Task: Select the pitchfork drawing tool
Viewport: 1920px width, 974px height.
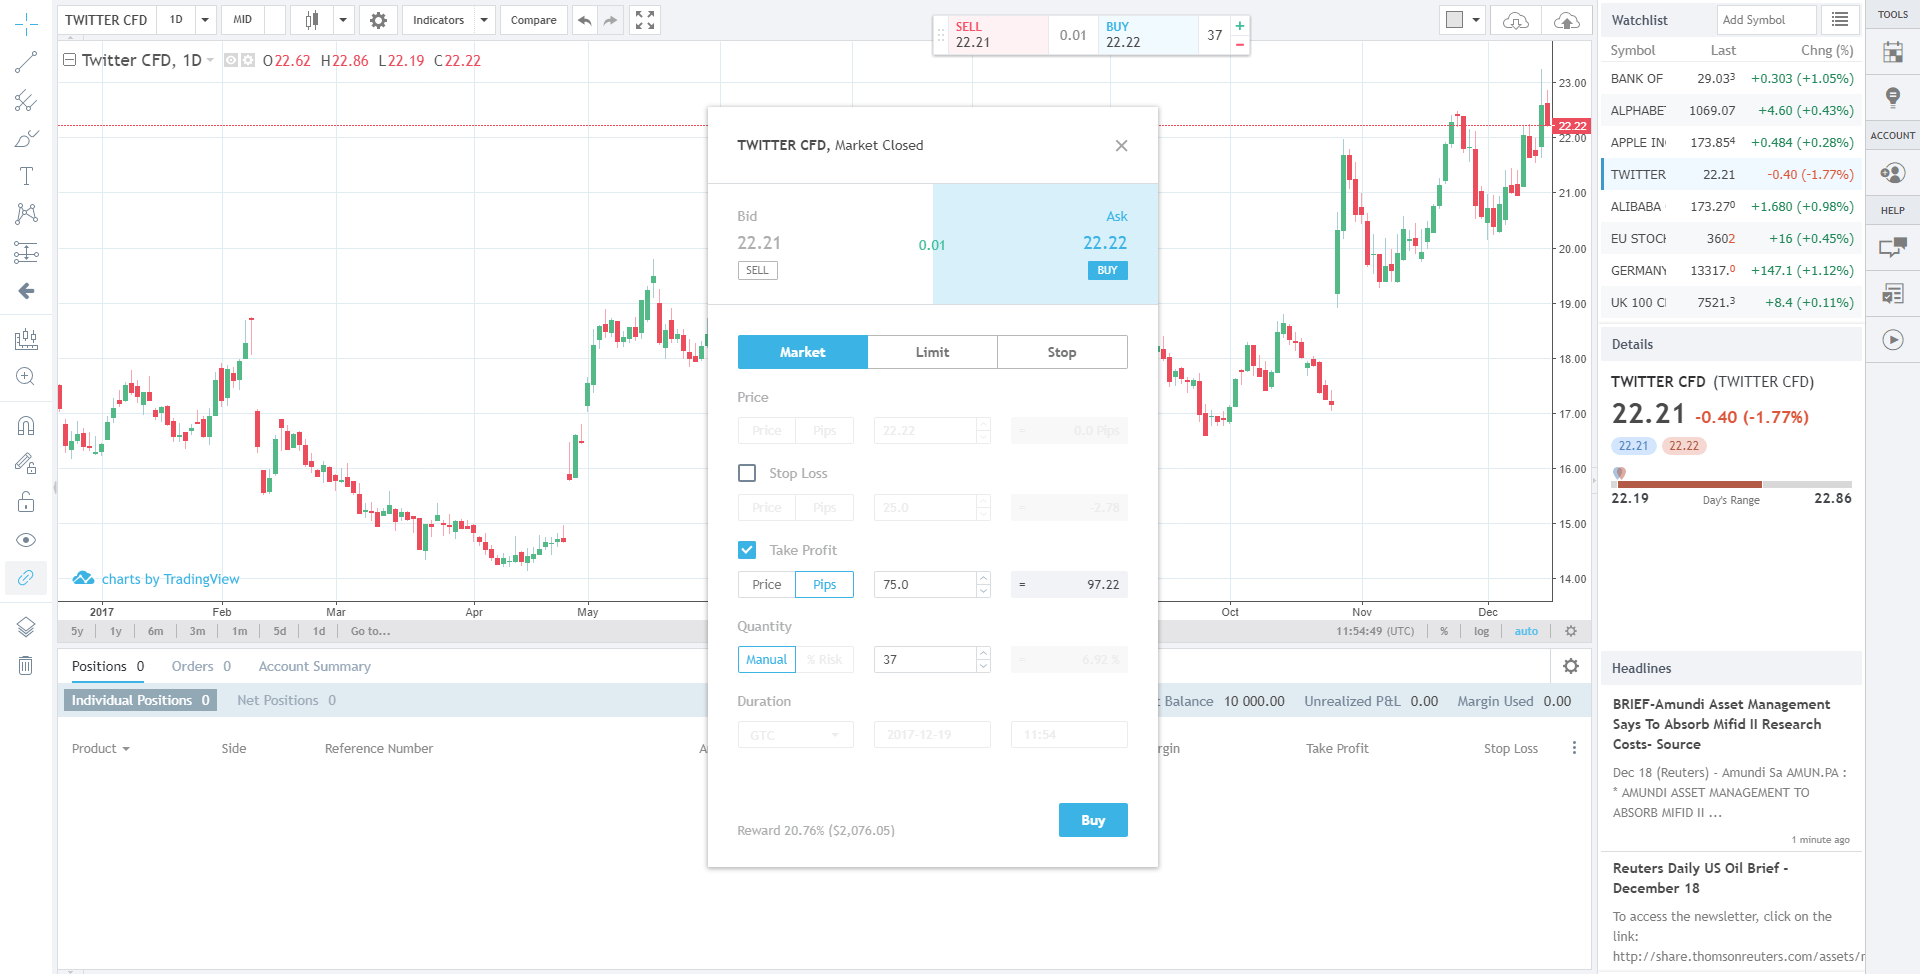Action: pos(26,100)
